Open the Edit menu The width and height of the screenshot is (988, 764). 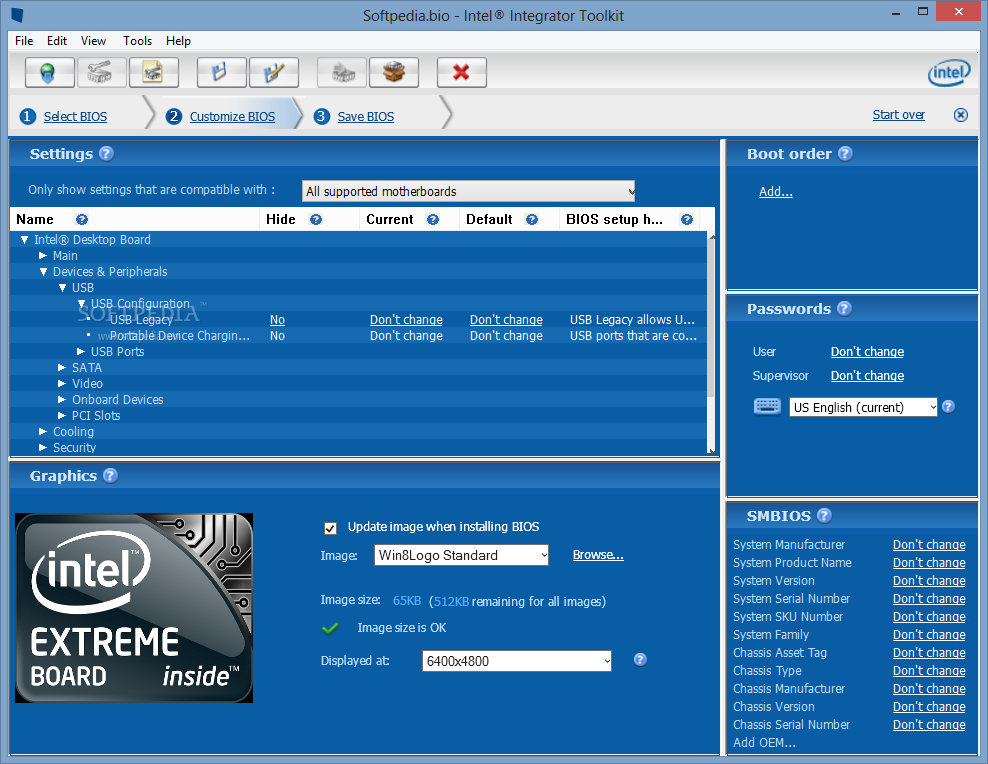click(57, 41)
